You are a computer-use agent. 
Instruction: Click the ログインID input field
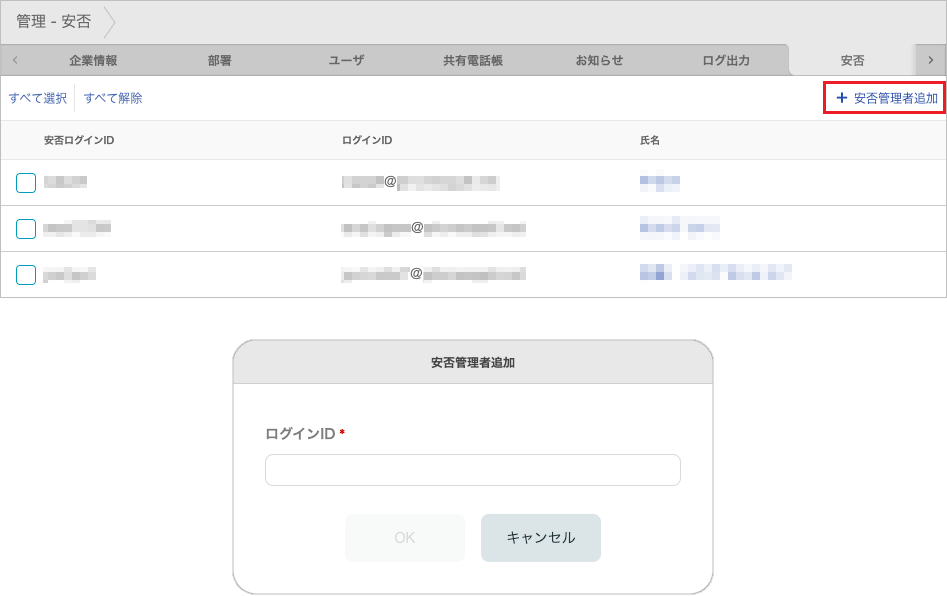click(472, 470)
